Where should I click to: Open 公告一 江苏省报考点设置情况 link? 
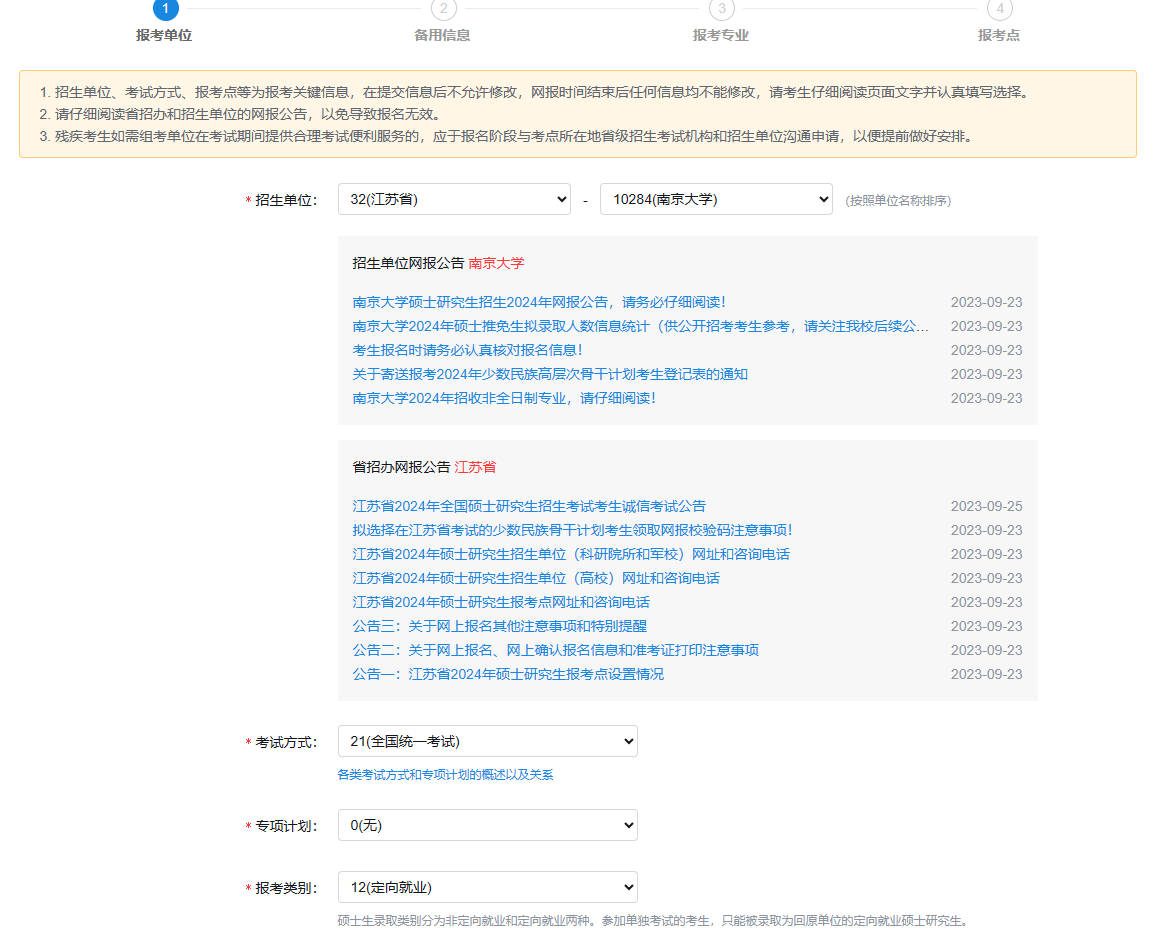click(508, 674)
